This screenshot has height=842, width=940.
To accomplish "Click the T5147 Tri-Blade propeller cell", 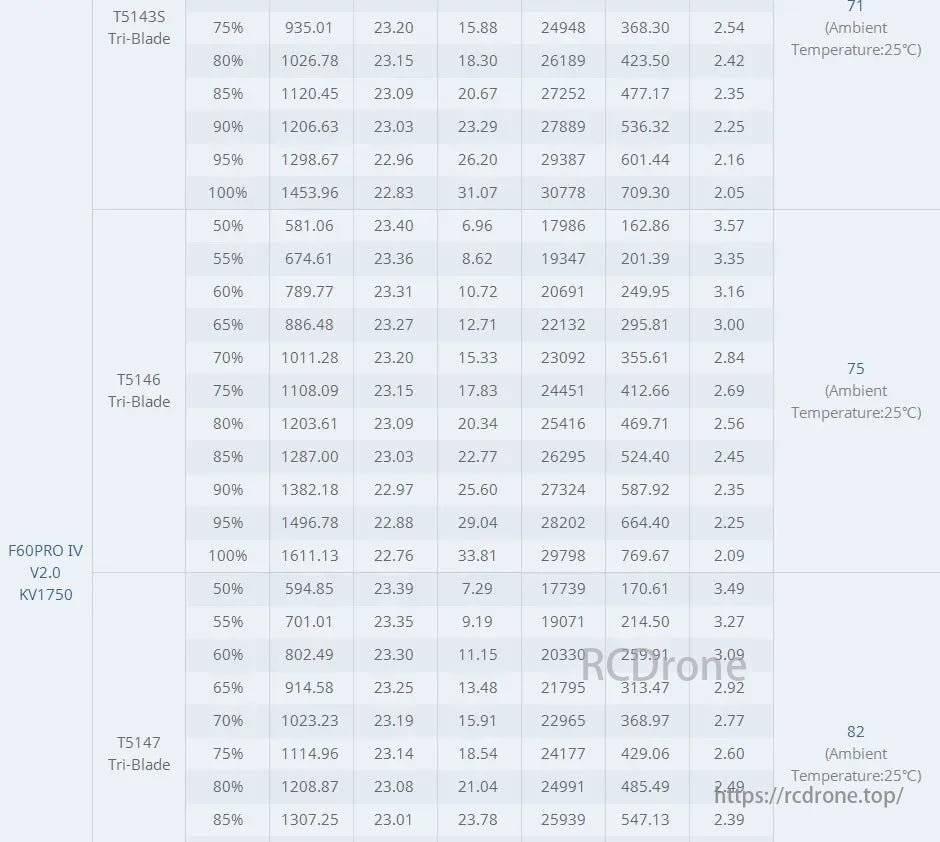I will coord(139,754).
